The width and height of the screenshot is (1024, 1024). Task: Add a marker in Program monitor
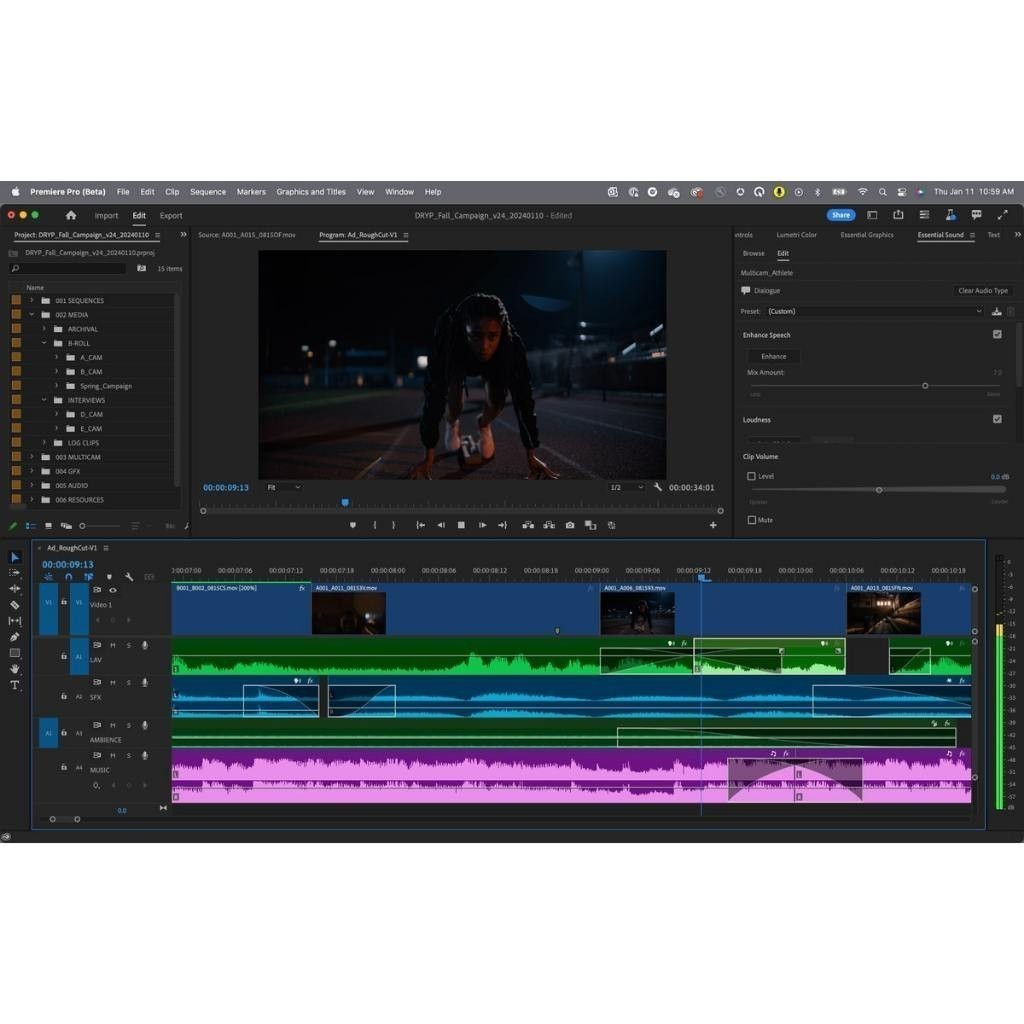[x=352, y=525]
